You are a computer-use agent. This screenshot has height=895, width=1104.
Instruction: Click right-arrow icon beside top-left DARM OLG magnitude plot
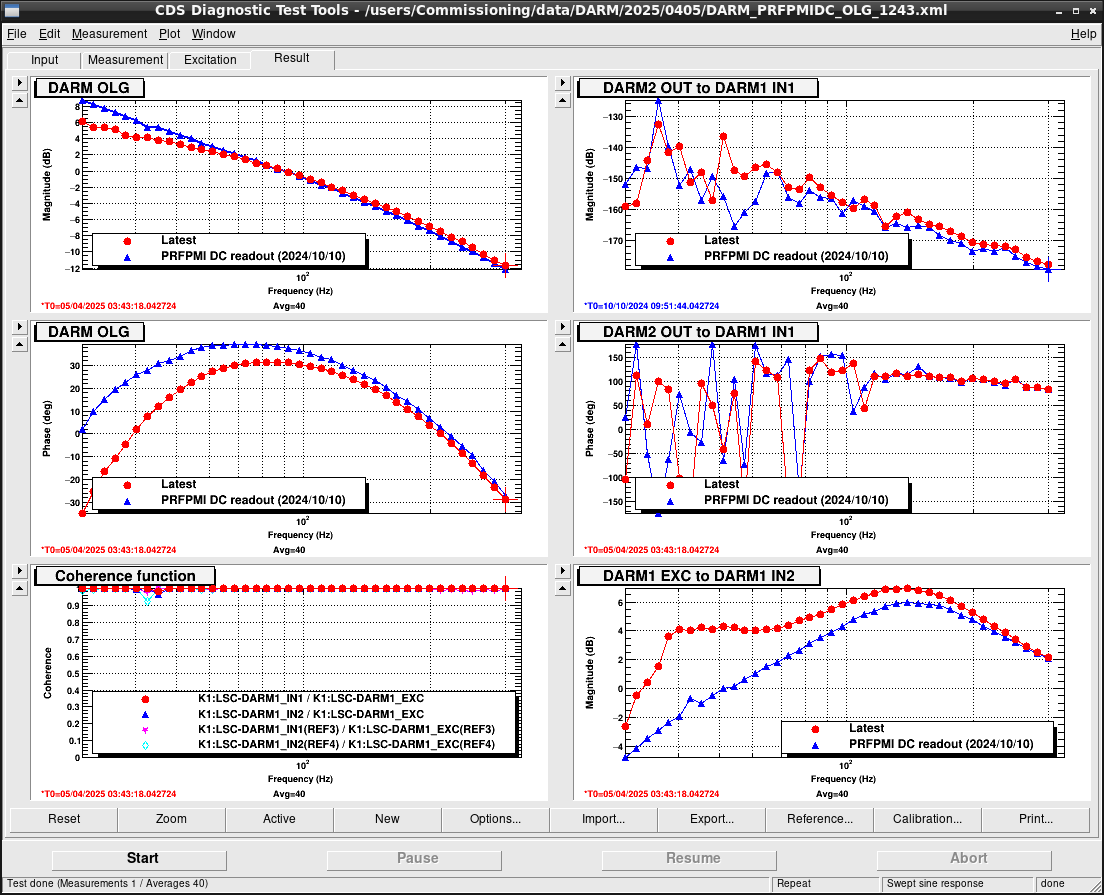pyautogui.click(x=20, y=83)
